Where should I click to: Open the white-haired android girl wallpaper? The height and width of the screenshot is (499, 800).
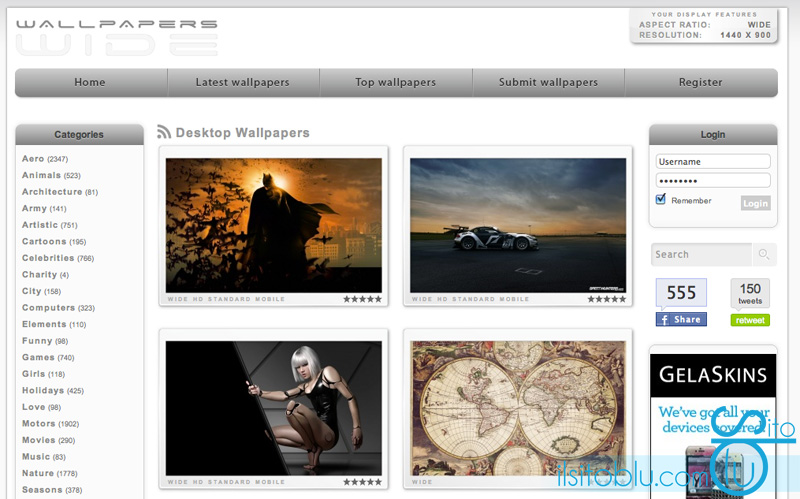(x=273, y=408)
